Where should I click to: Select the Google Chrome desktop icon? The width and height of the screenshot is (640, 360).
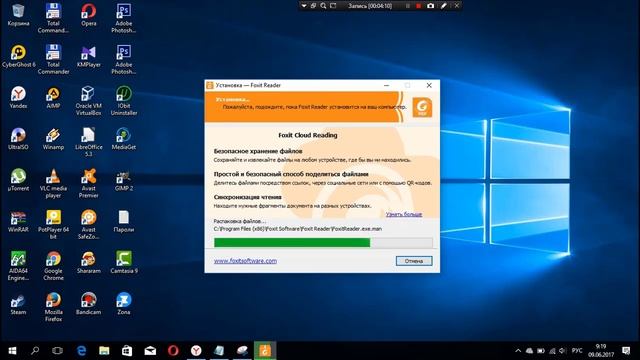click(53, 265)
